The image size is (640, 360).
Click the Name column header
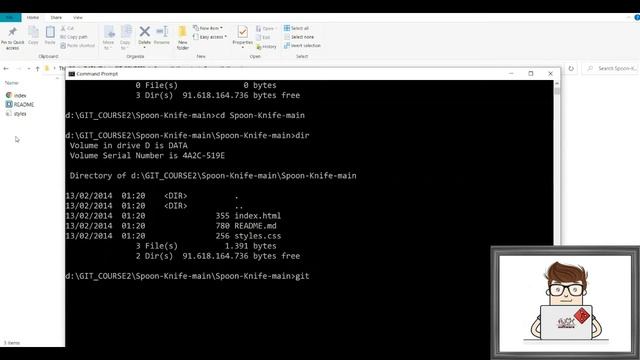[12, 83]
